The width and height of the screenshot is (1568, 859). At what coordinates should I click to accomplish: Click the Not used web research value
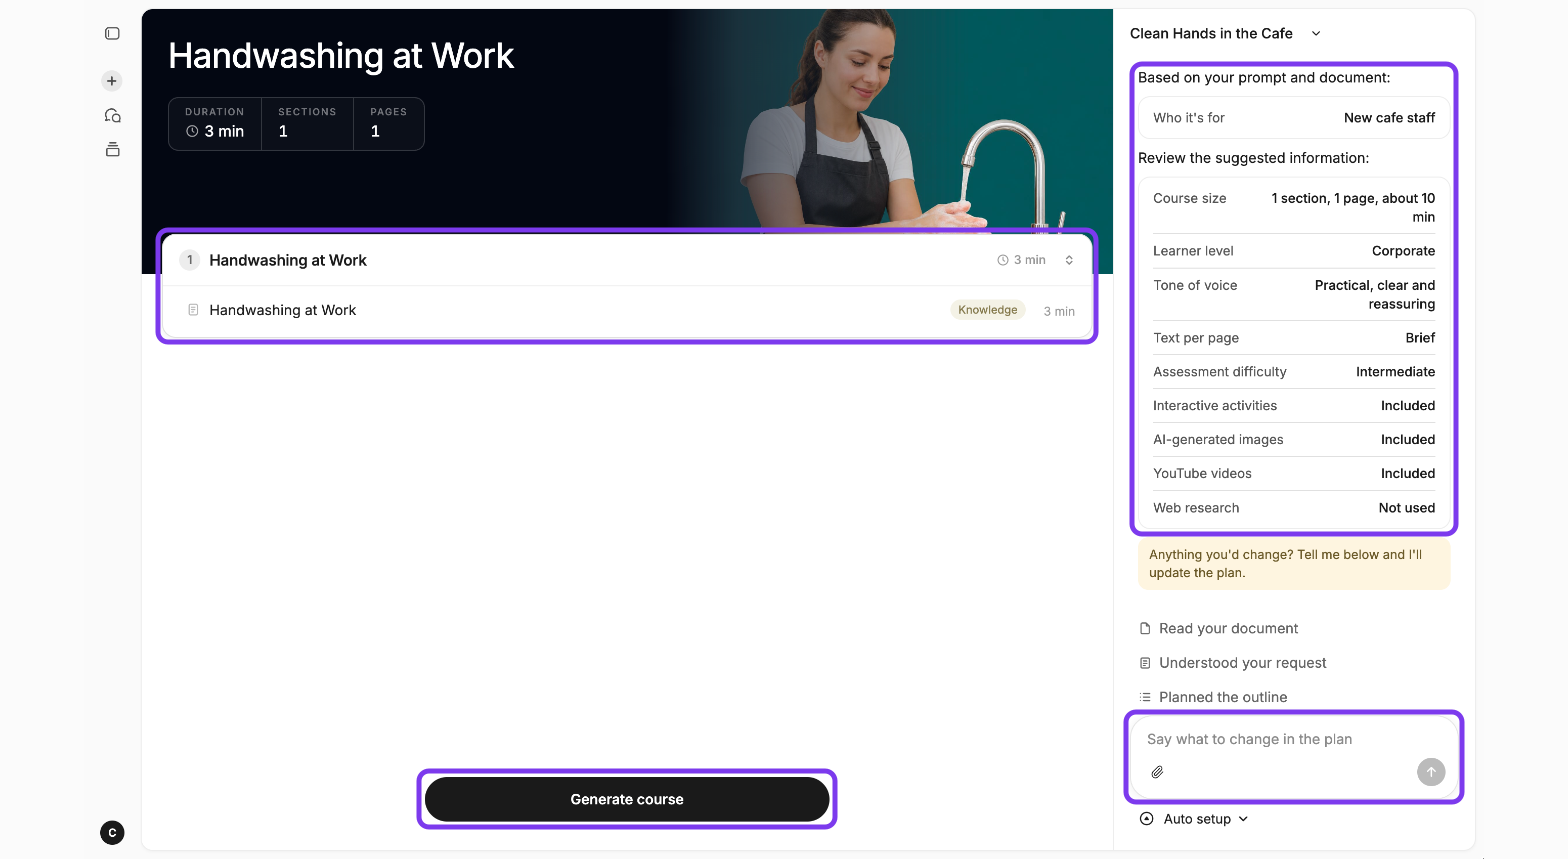coord(1407,508)
